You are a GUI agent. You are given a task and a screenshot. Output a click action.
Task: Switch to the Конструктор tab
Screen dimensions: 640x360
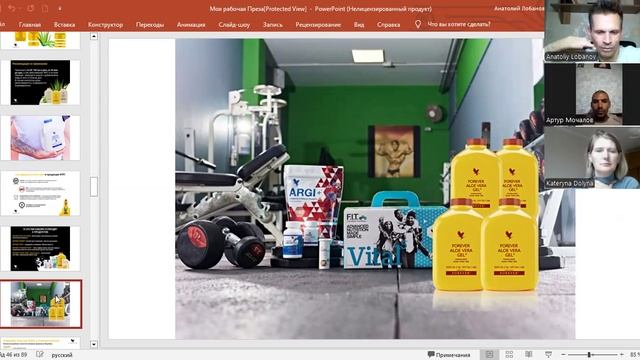click(105, 24)
